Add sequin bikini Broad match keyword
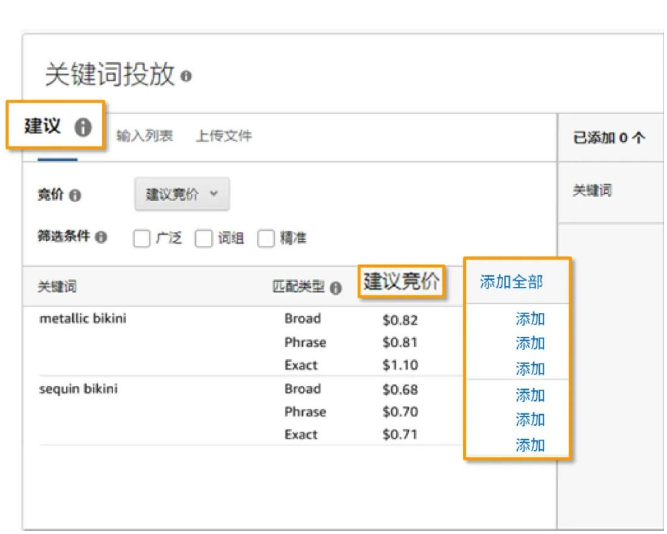 (x=530, y=395)
